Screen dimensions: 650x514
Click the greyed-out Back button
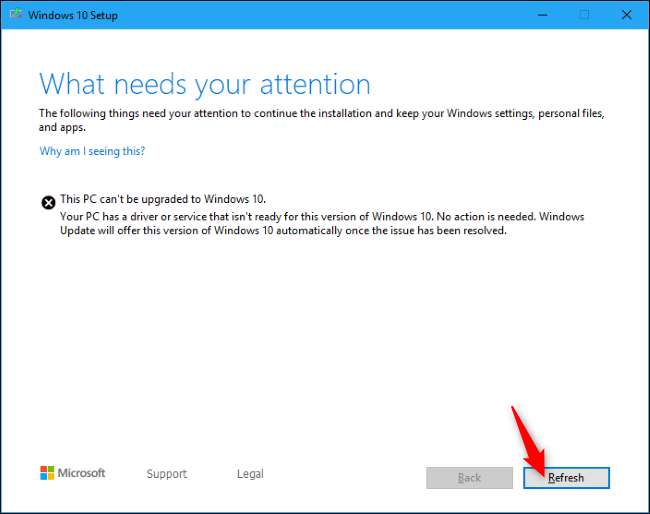pyautogui.click(x=469, y=478)
